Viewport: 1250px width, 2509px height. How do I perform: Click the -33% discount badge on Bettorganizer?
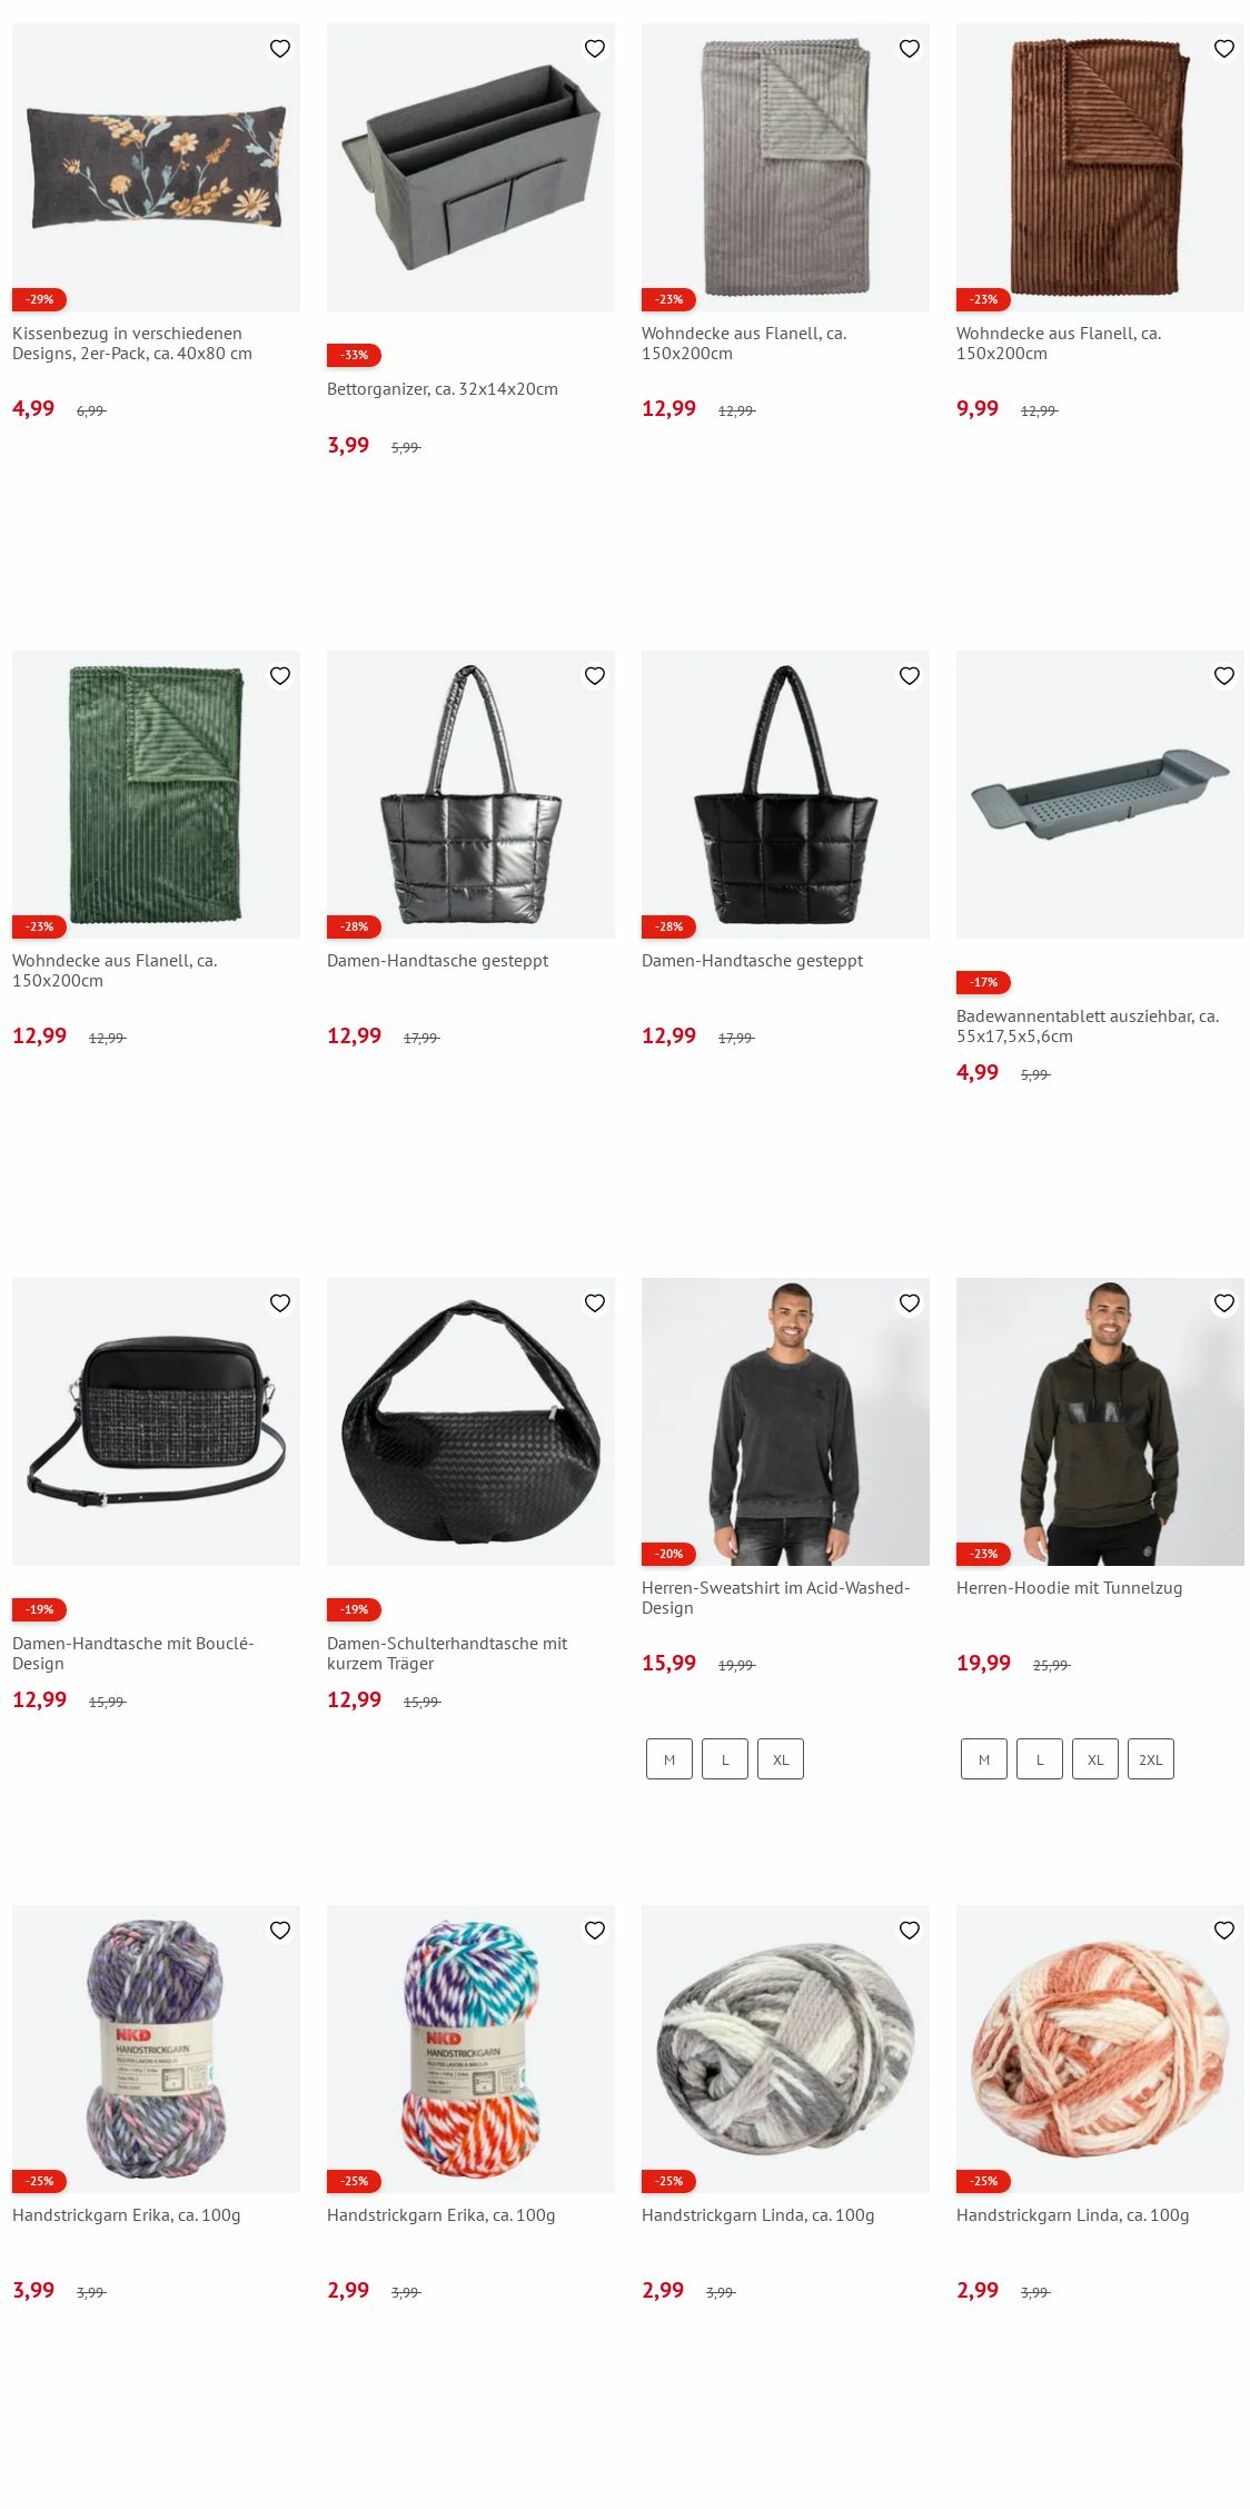(354, 355)
